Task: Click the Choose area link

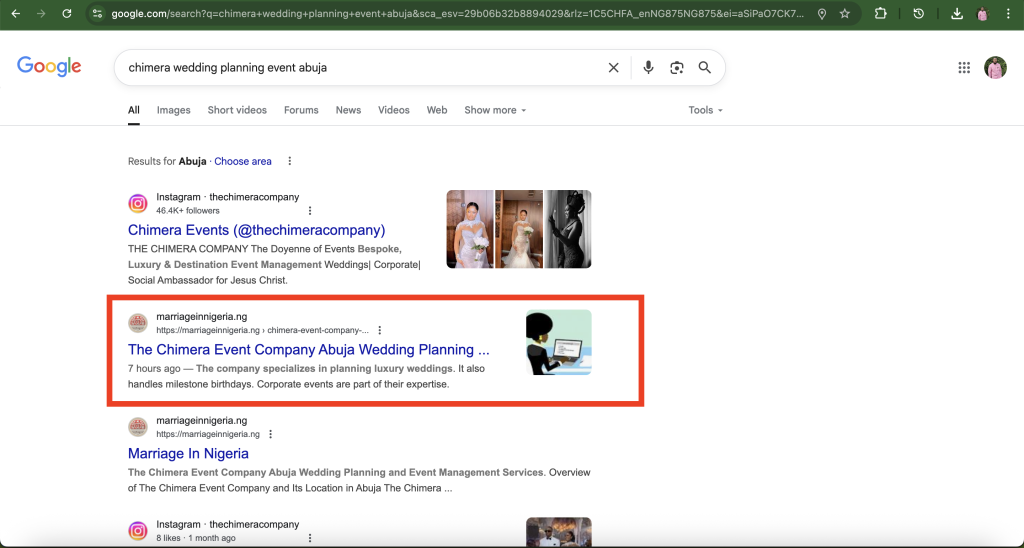Action: click(243, 161)
